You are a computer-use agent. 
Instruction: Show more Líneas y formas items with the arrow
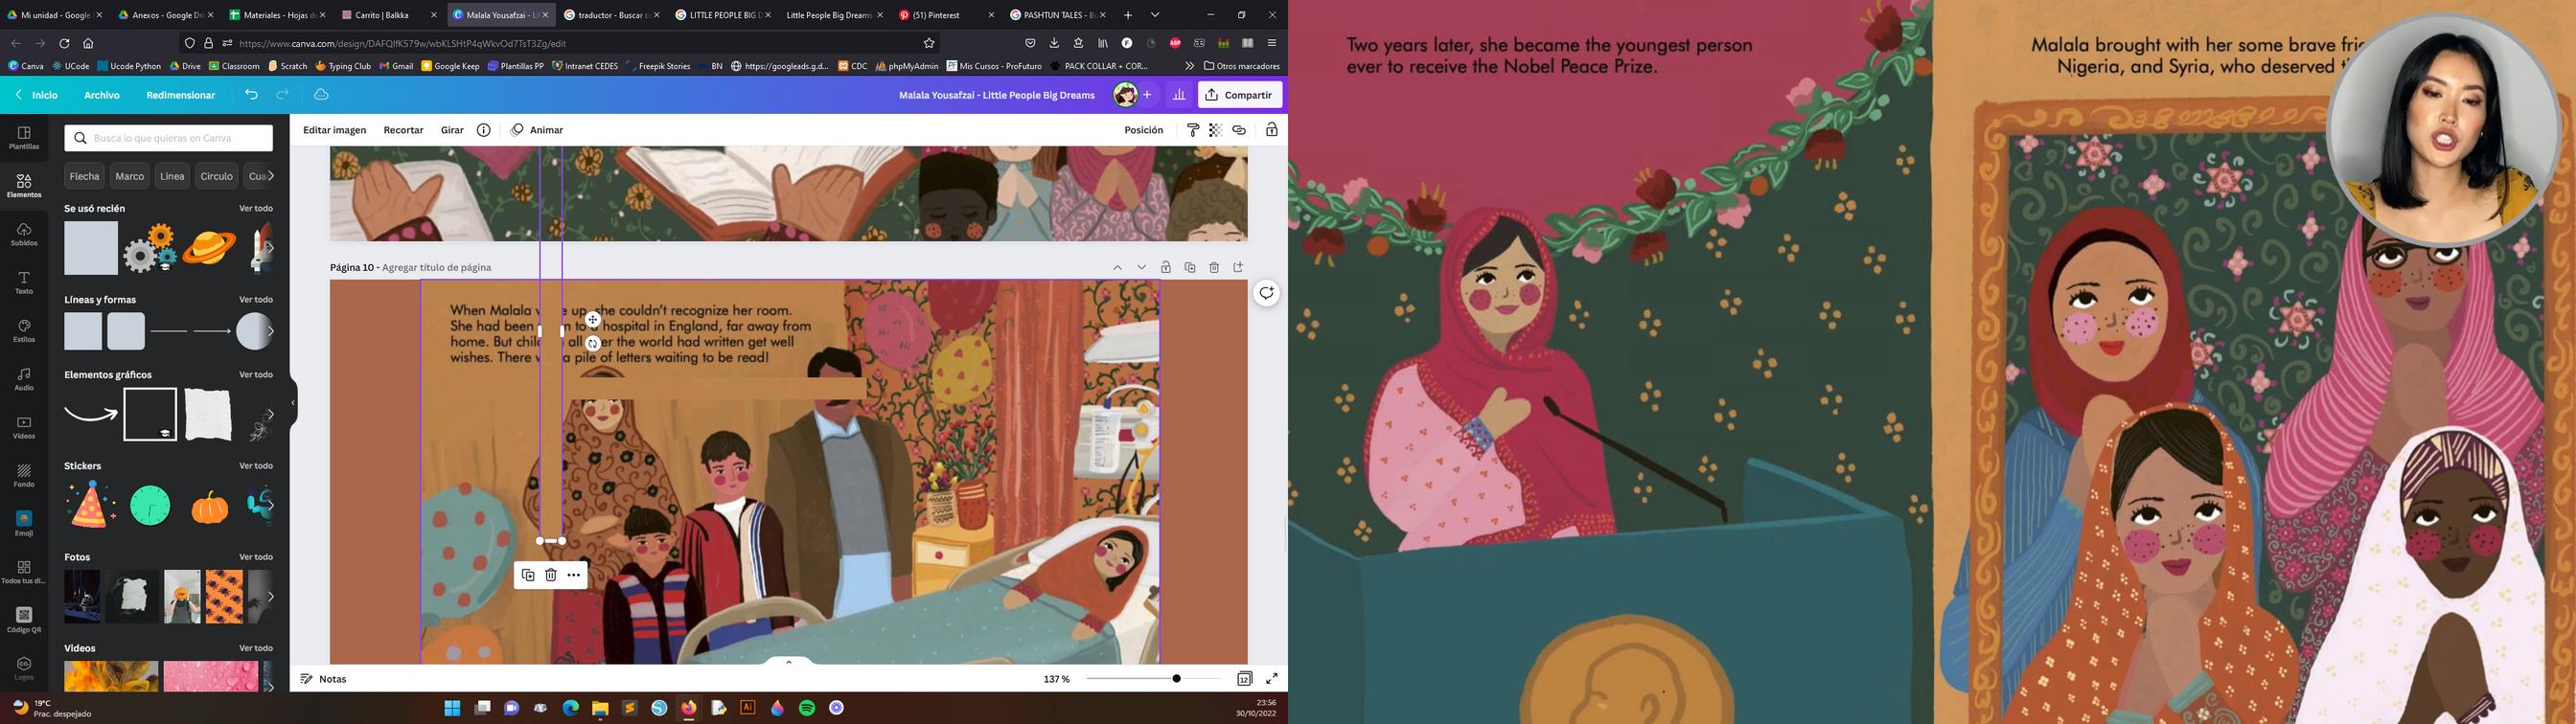coord(268,331)
